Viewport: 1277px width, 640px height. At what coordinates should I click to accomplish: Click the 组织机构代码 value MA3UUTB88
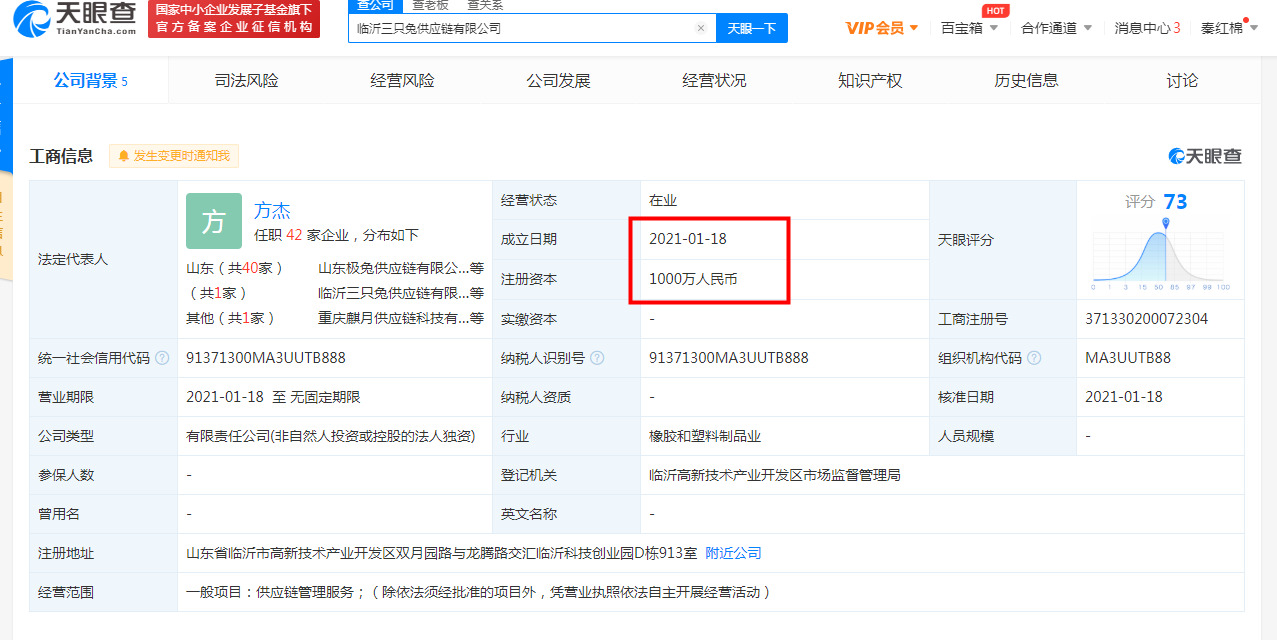tap(1128, 358)
